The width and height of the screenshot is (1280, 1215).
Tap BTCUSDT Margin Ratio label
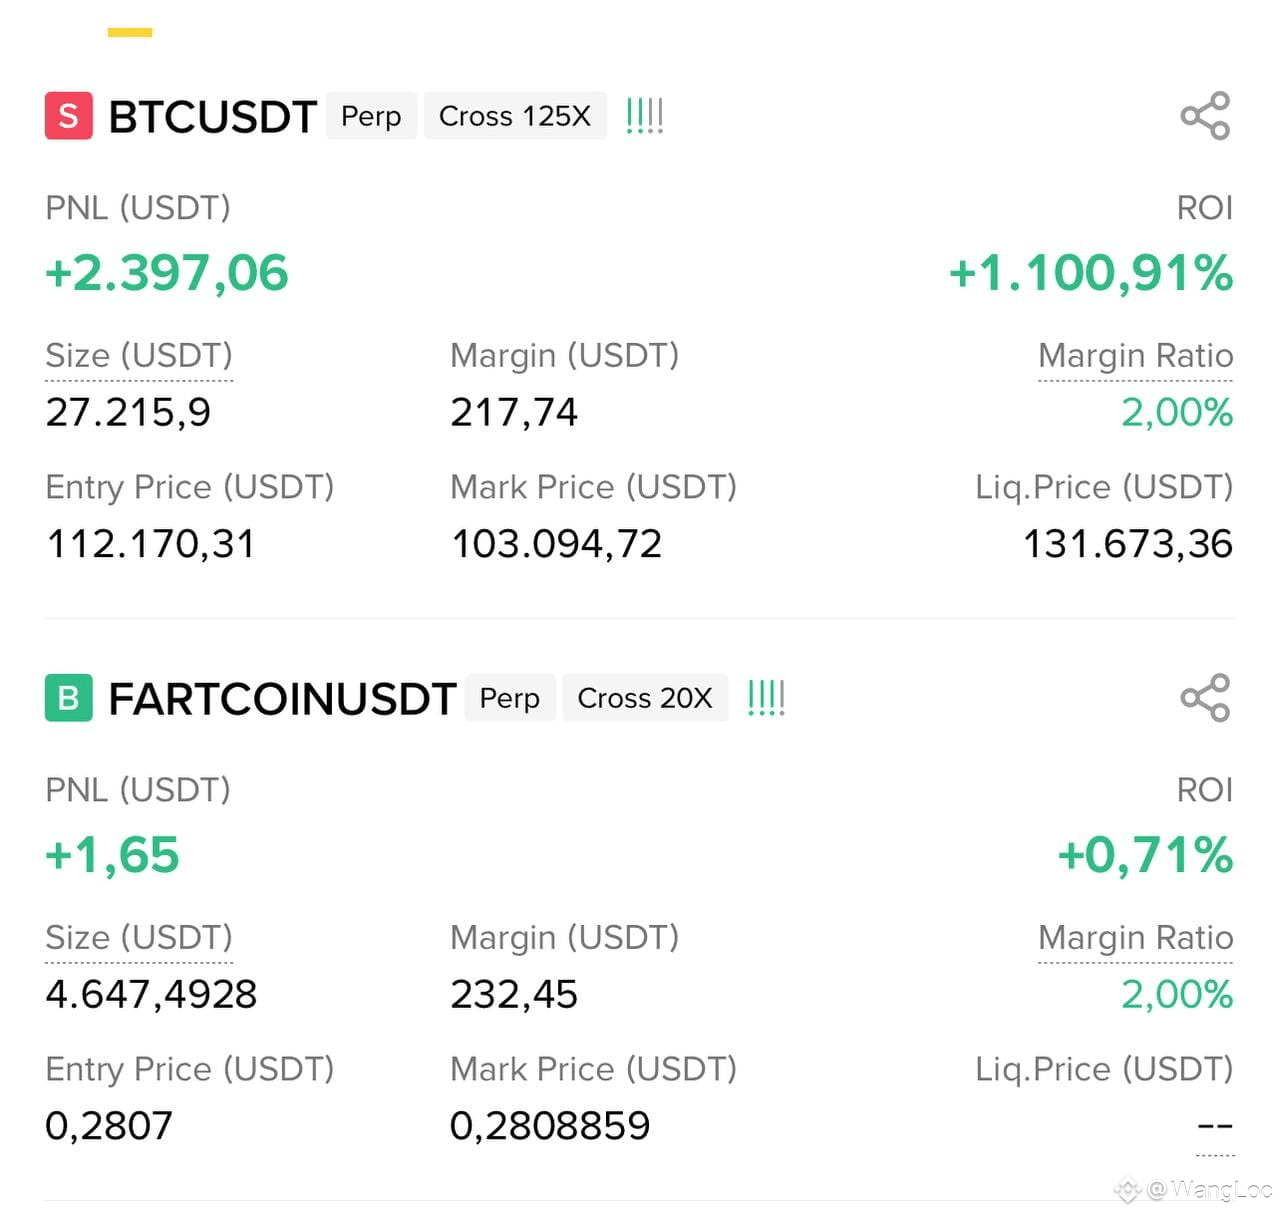(1135, 356)
